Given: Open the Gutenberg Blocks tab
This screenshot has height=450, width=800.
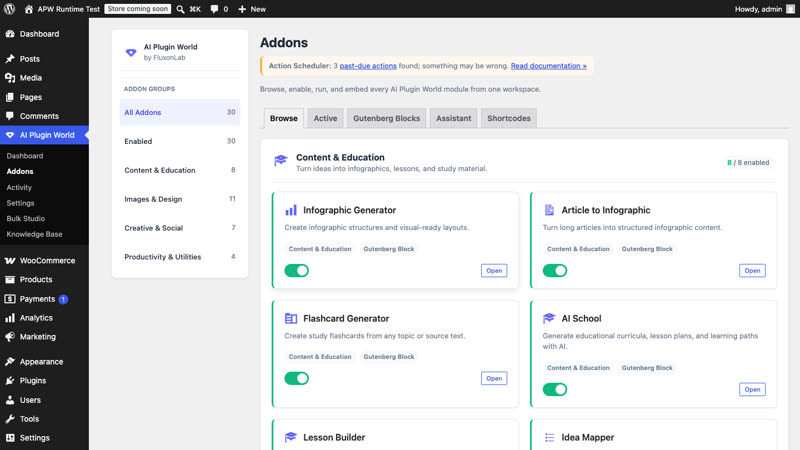Looking at the screenshot, I should pyautogui.click(x=386, y=118).
